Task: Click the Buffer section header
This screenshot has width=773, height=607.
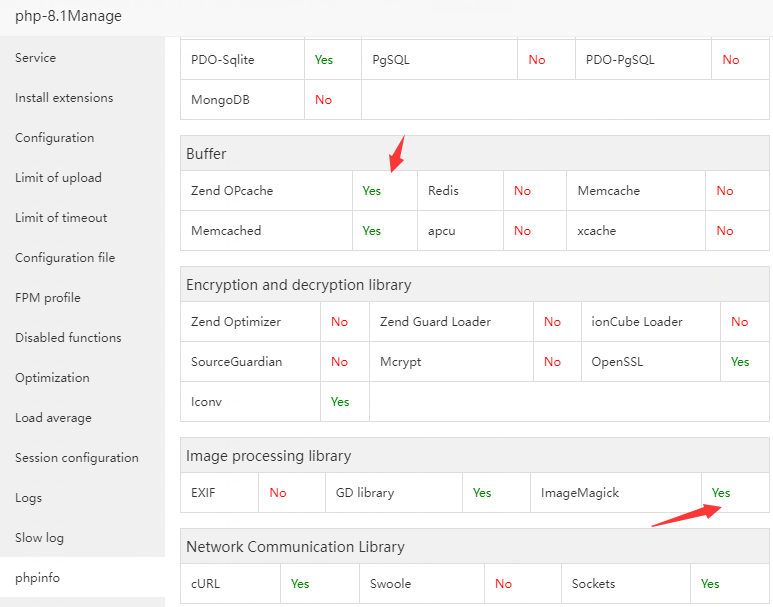Action: [x=206, y=154]
